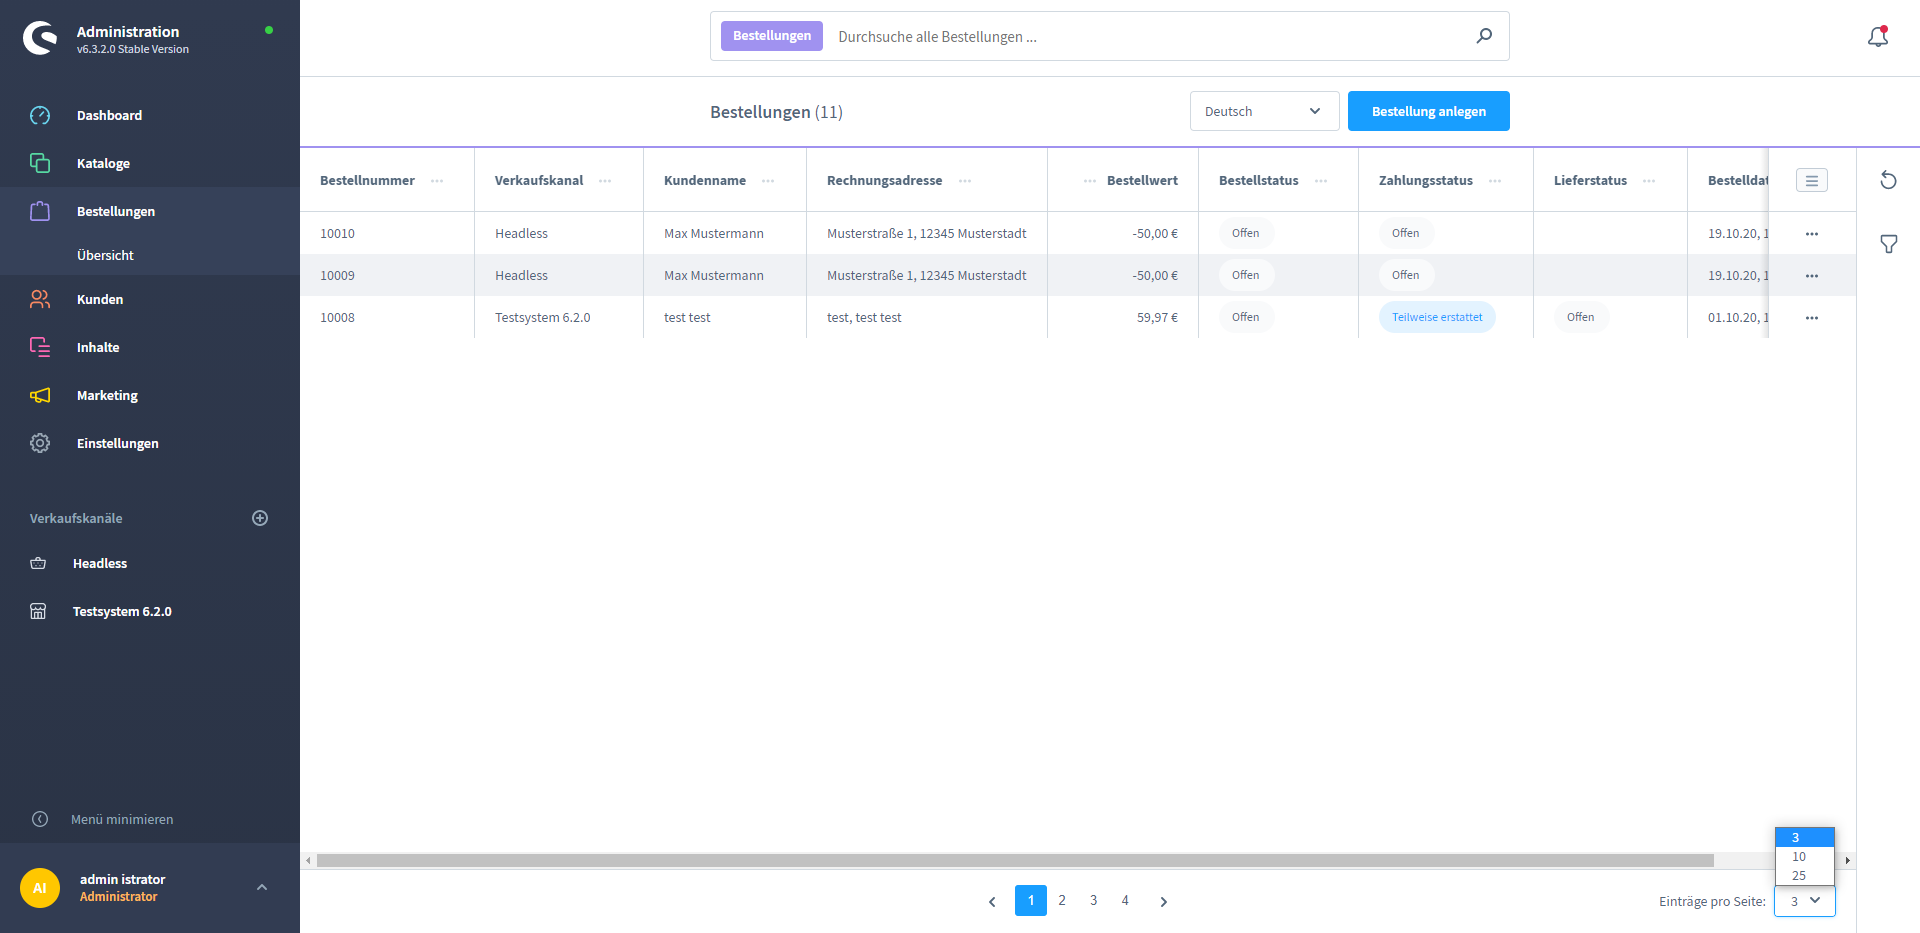Open the Headless sales channel
The width and height of the screenshot is (1920, 933).
pos(100,563)
